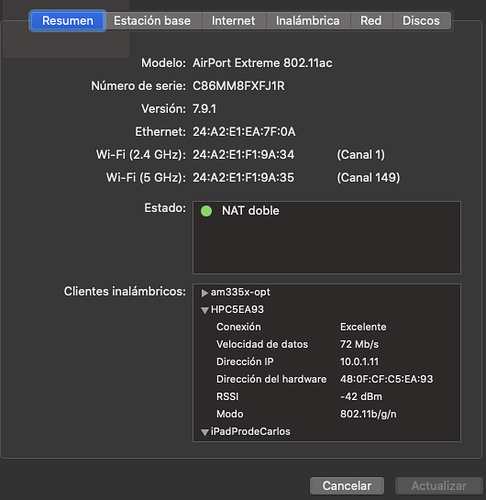Image resolution: width=486 pixels, height=500 pixels.
Task: Click the green NAT doble status indicator
Action: pos(206,211)
